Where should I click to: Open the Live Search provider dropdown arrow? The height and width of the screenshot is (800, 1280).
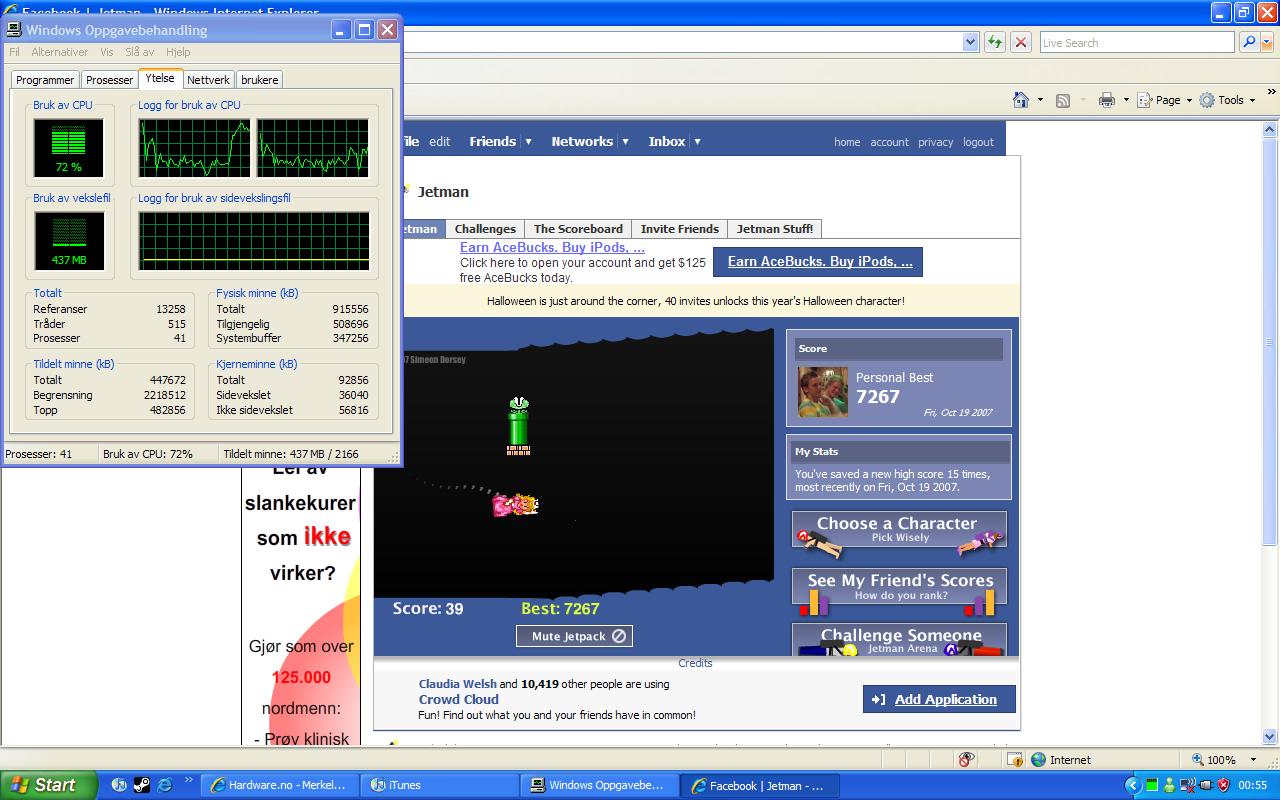(1267, 42)
